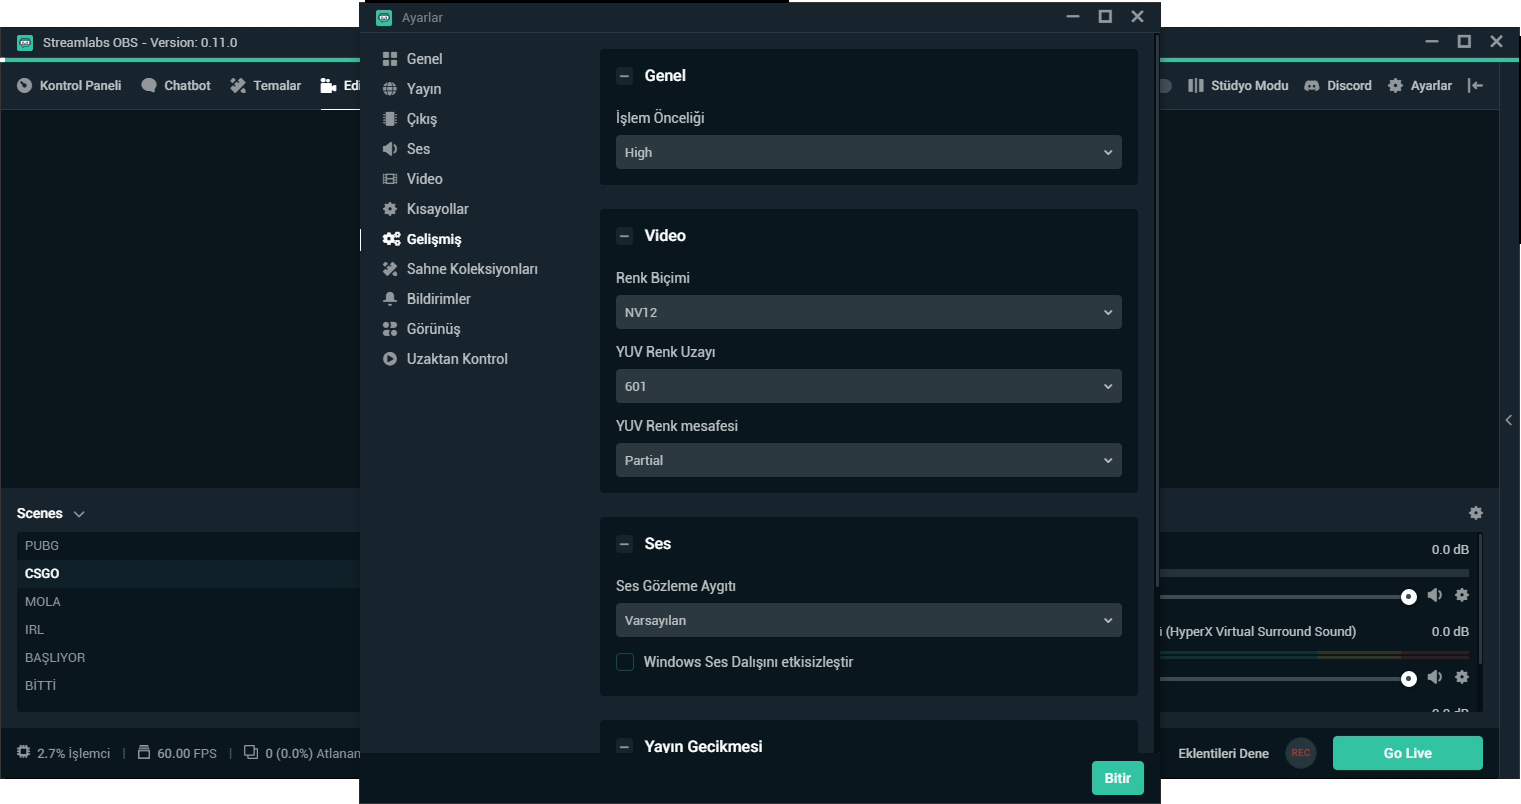Select the BAŞLIYOR scene

point(188,658)
